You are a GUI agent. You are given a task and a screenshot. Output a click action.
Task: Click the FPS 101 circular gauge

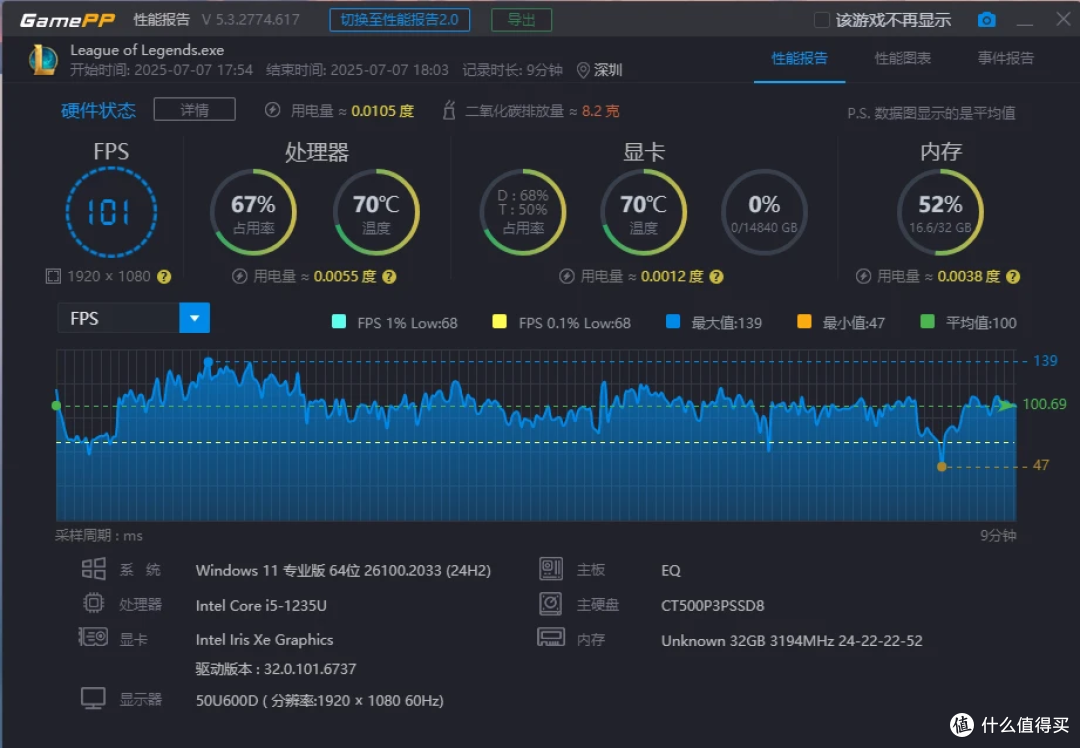tap(111, 212)
